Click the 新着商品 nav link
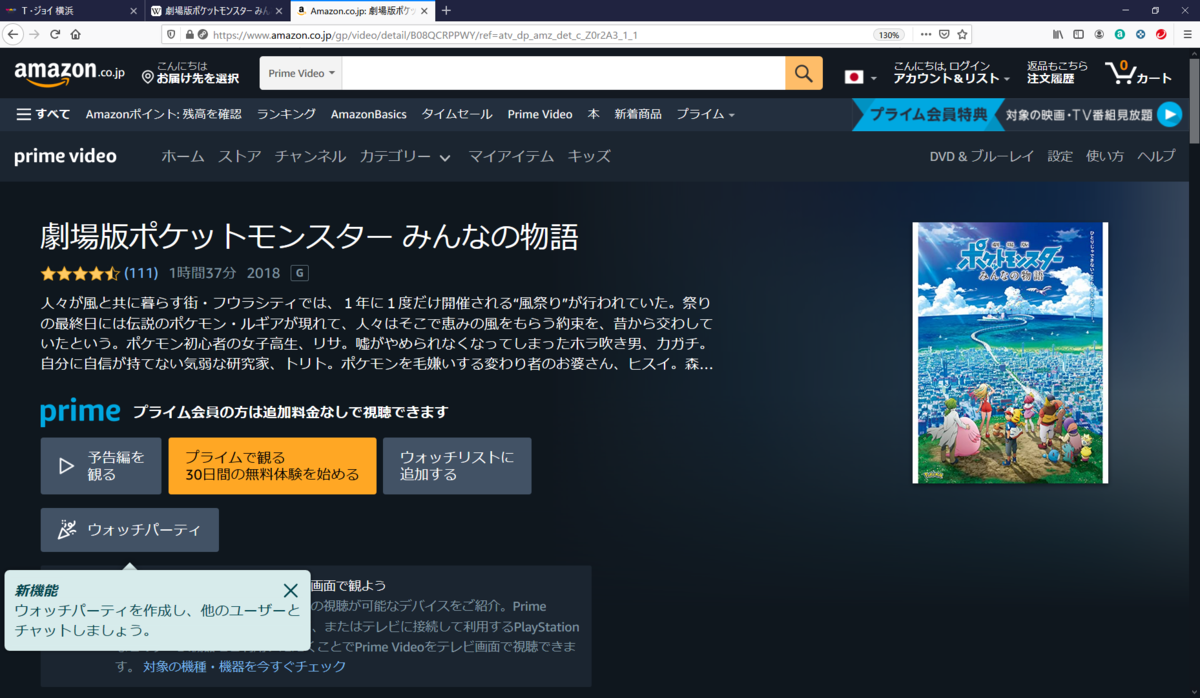This screenshot has width=1200, height=698. point(638,114)
